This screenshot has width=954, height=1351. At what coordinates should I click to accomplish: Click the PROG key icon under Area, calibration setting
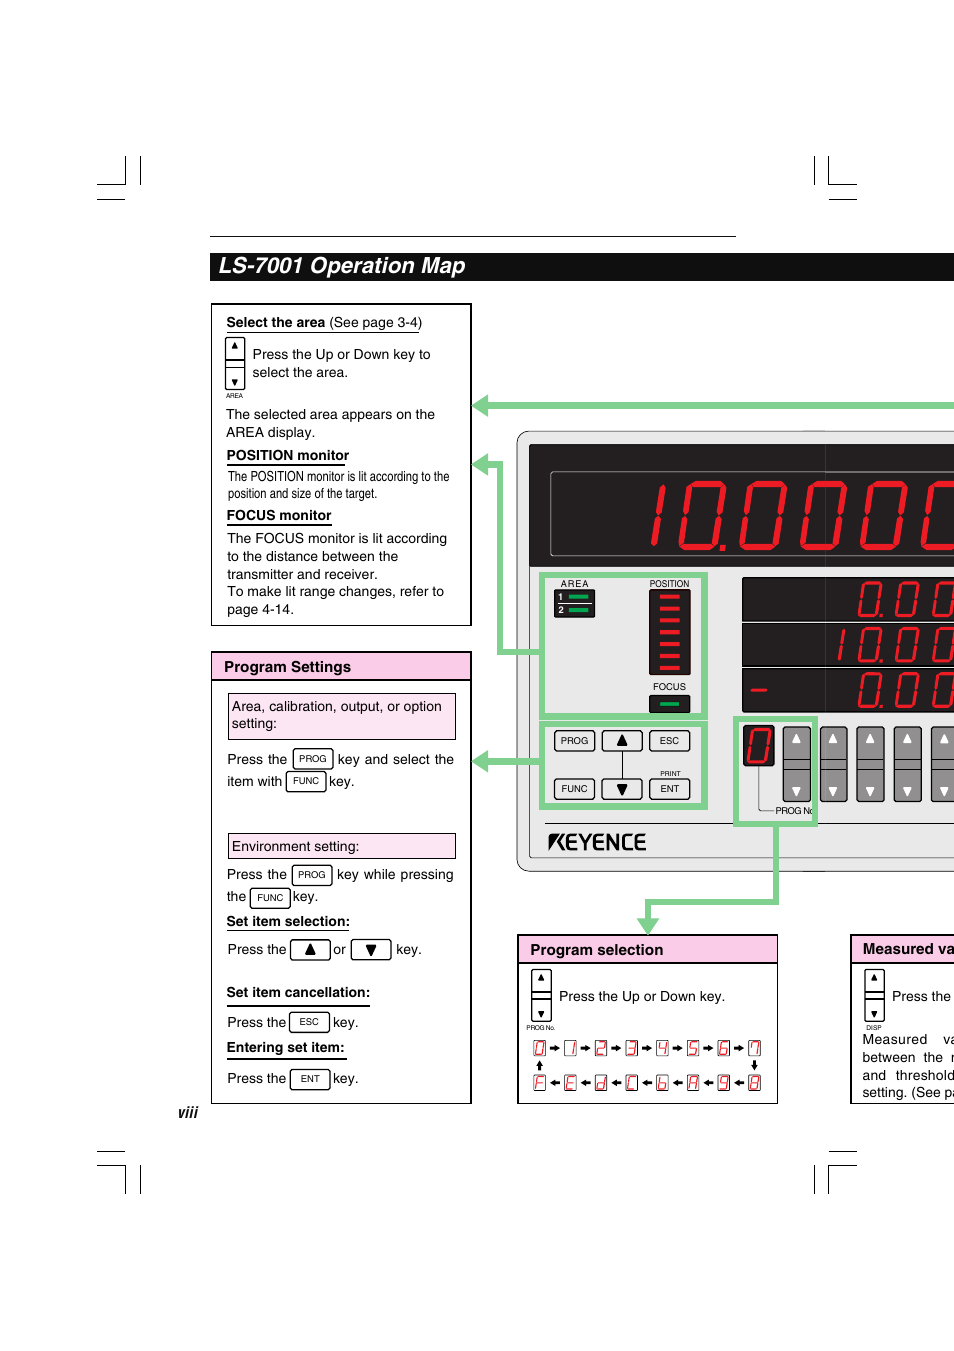pos(312,759)
